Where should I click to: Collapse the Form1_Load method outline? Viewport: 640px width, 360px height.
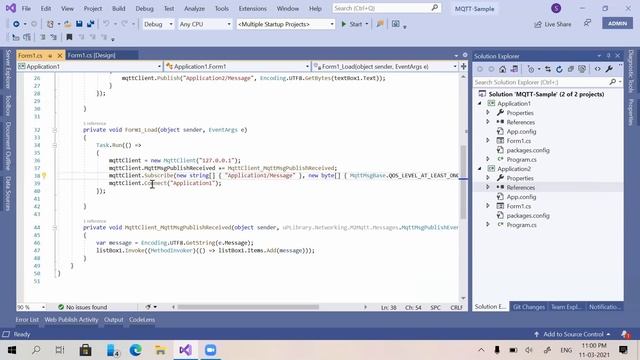[54, 130]
